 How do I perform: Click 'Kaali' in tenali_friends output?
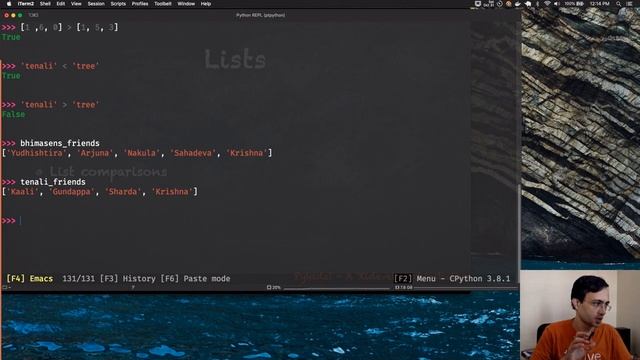(x=23, y=192)
